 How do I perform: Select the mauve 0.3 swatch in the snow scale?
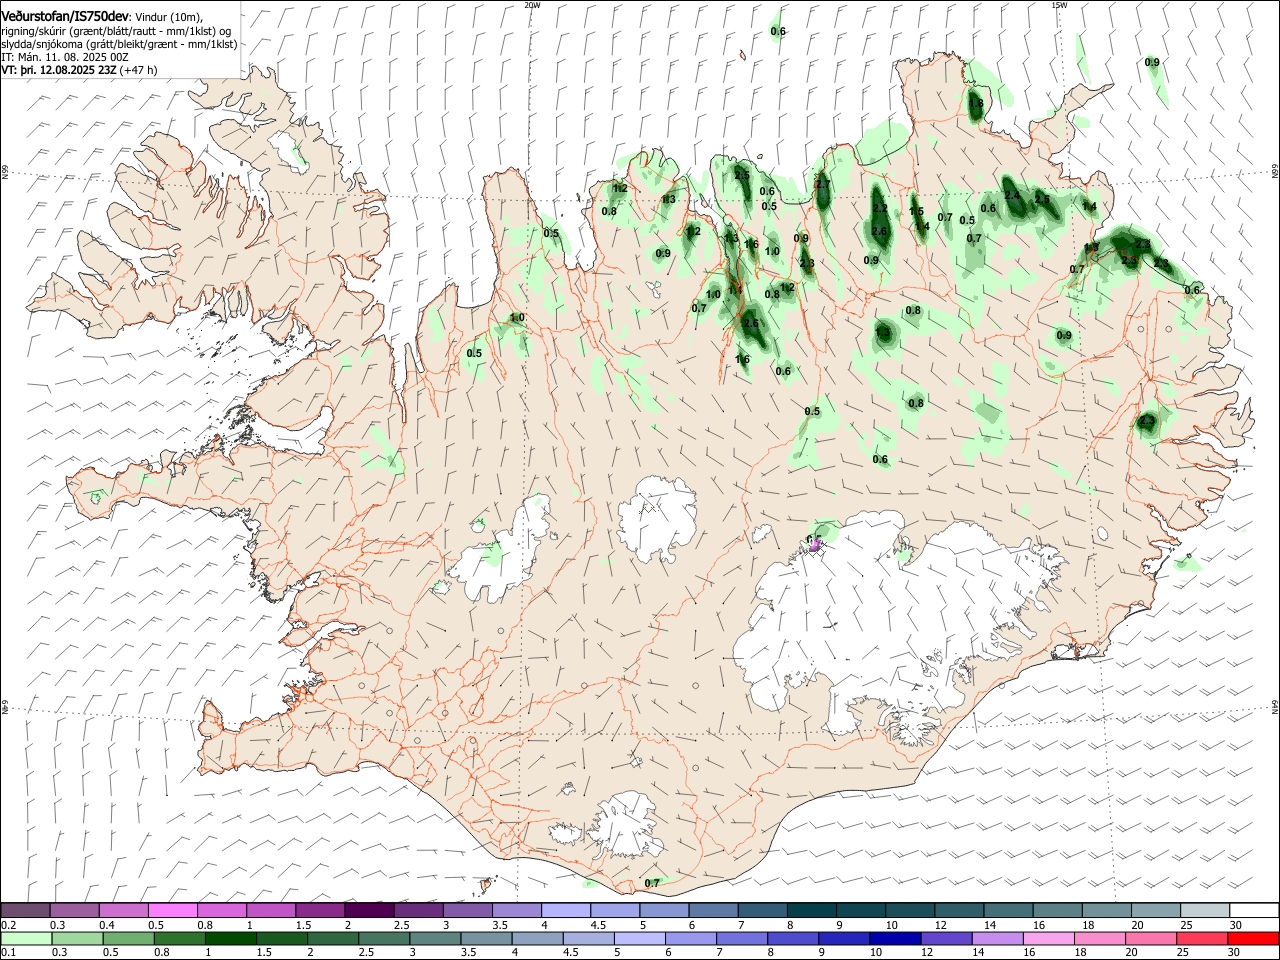click(x=74, y=911)
